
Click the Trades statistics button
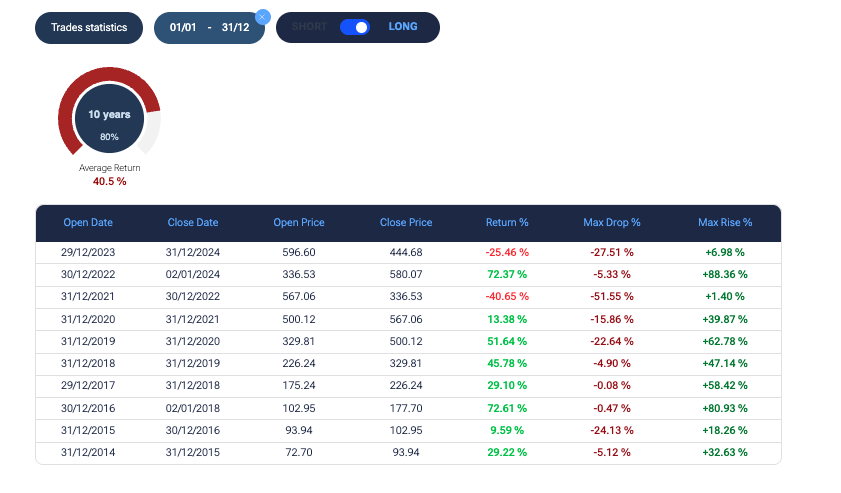[x=89, y=27]
